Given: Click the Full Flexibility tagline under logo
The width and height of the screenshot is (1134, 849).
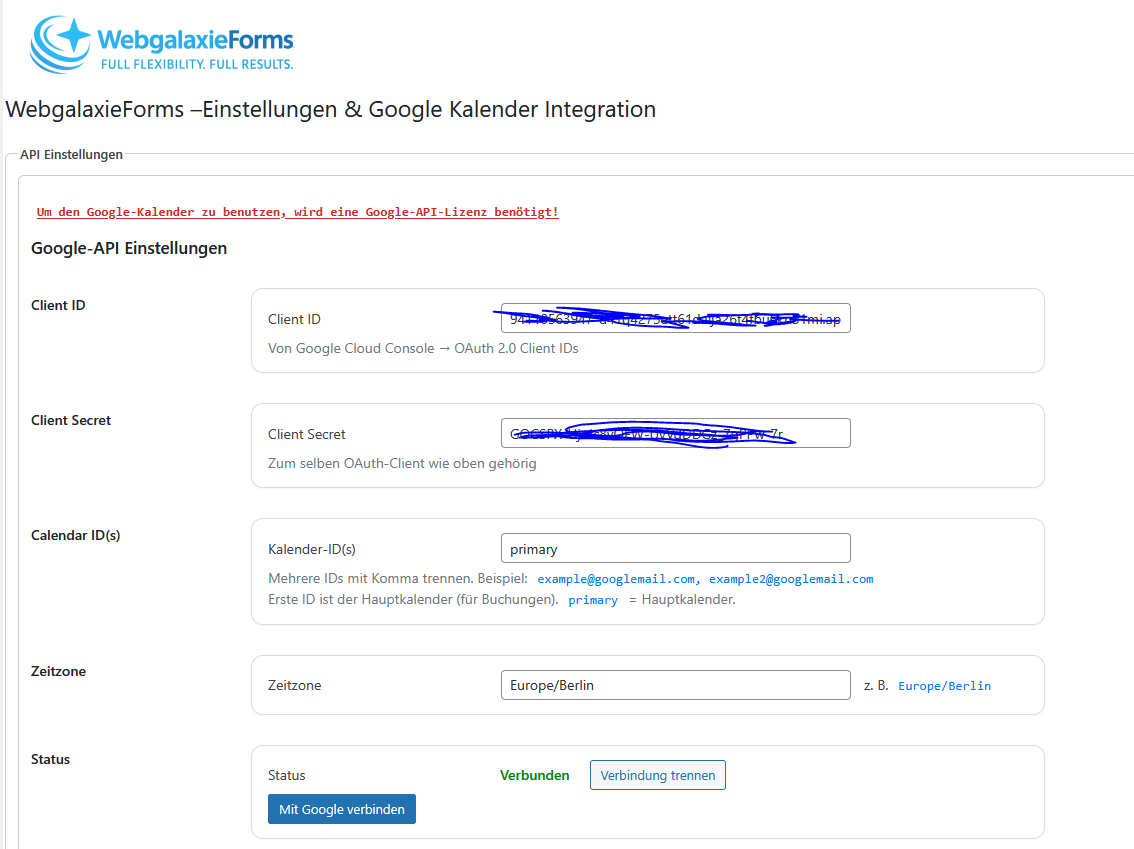Looking at the screenshot, I should coord(195,64).
